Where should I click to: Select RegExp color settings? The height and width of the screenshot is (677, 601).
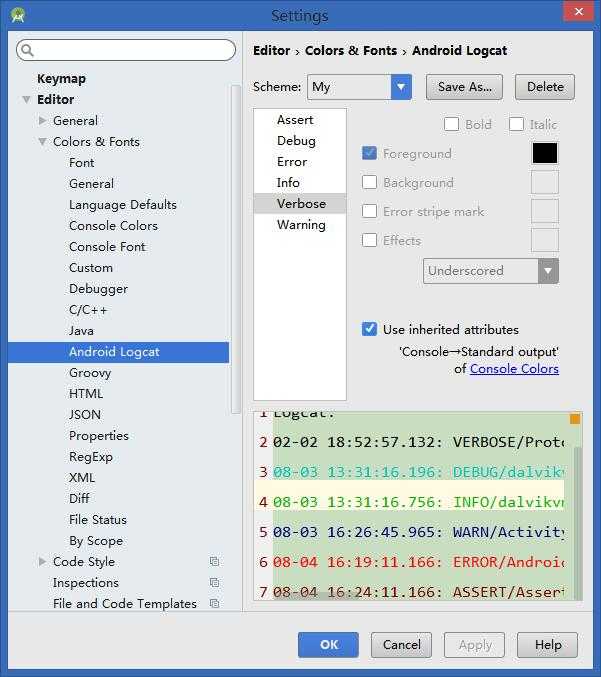(x=91, y=457)
